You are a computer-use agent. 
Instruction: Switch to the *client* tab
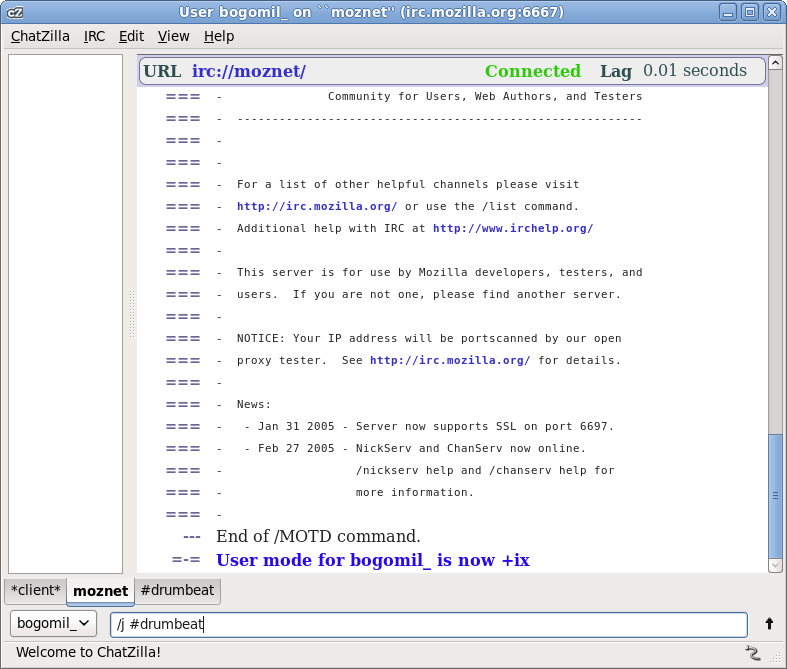(x=36, y=590)
